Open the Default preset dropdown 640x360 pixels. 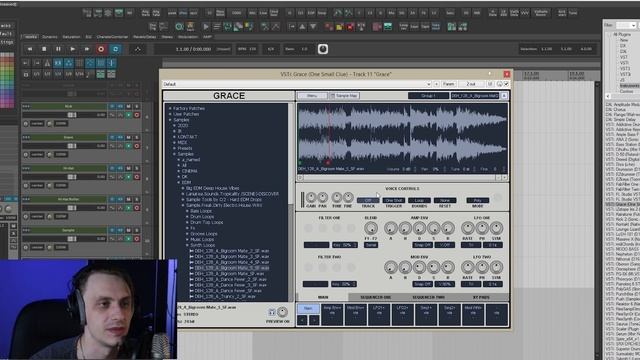pyautogui.click(x=297, y=84)
